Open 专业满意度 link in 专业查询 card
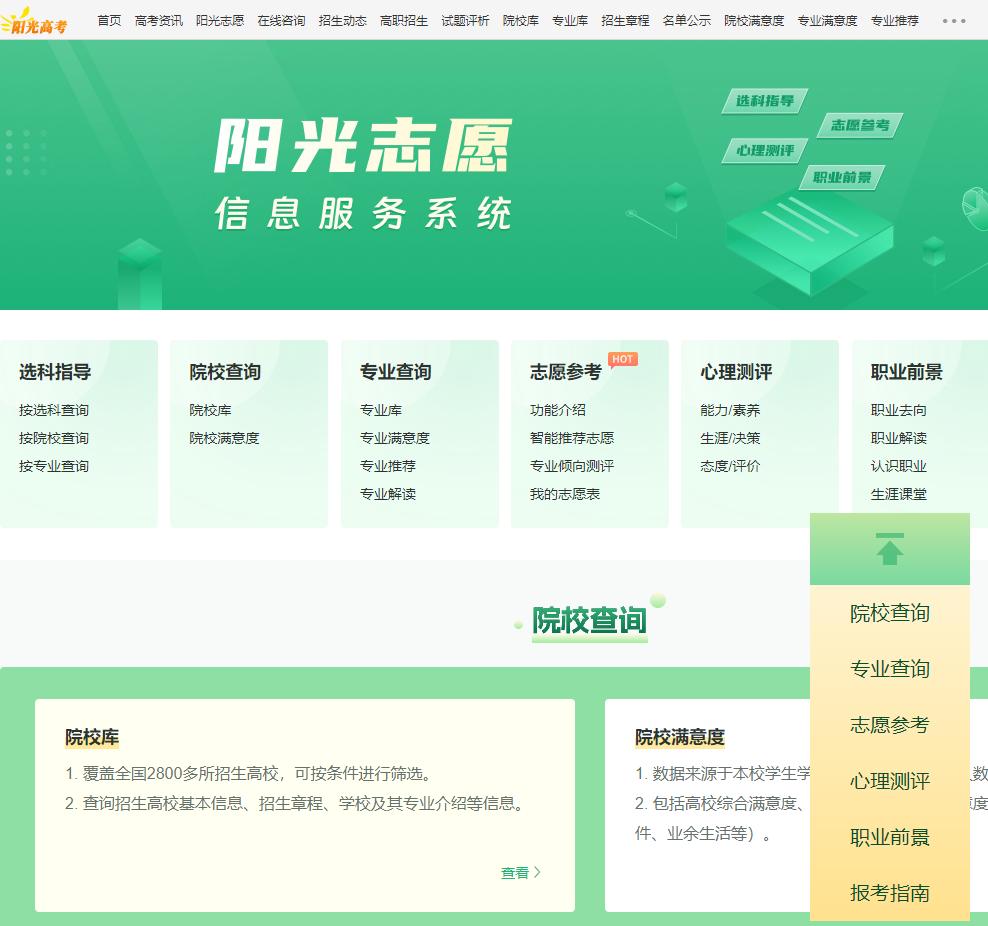Viewport: 988px width, 926px height. 394,438
